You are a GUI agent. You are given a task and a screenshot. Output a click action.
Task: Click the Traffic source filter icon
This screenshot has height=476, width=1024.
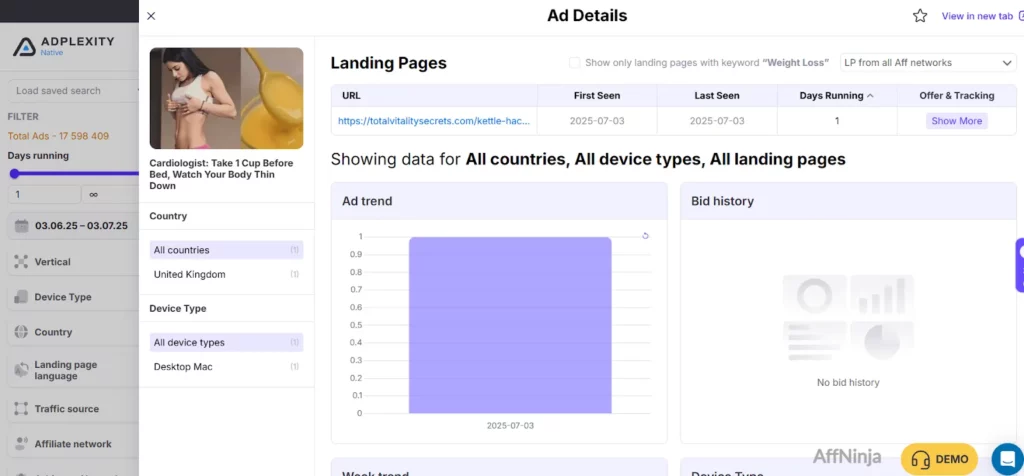[x=20, y=409]
